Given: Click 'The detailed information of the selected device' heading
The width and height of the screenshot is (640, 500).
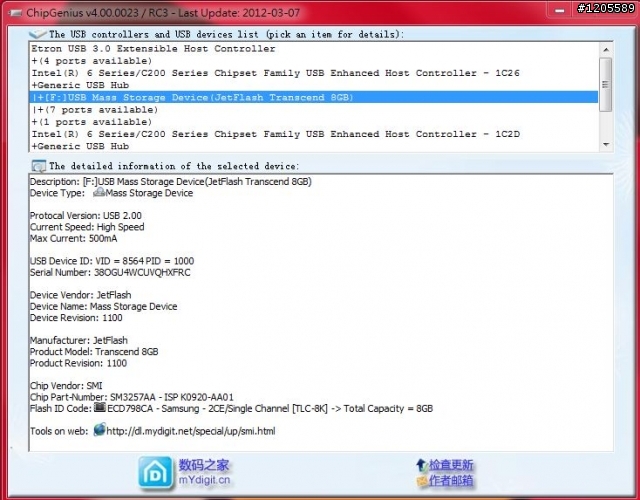Looking at the screenshot, I should point(174,166).
